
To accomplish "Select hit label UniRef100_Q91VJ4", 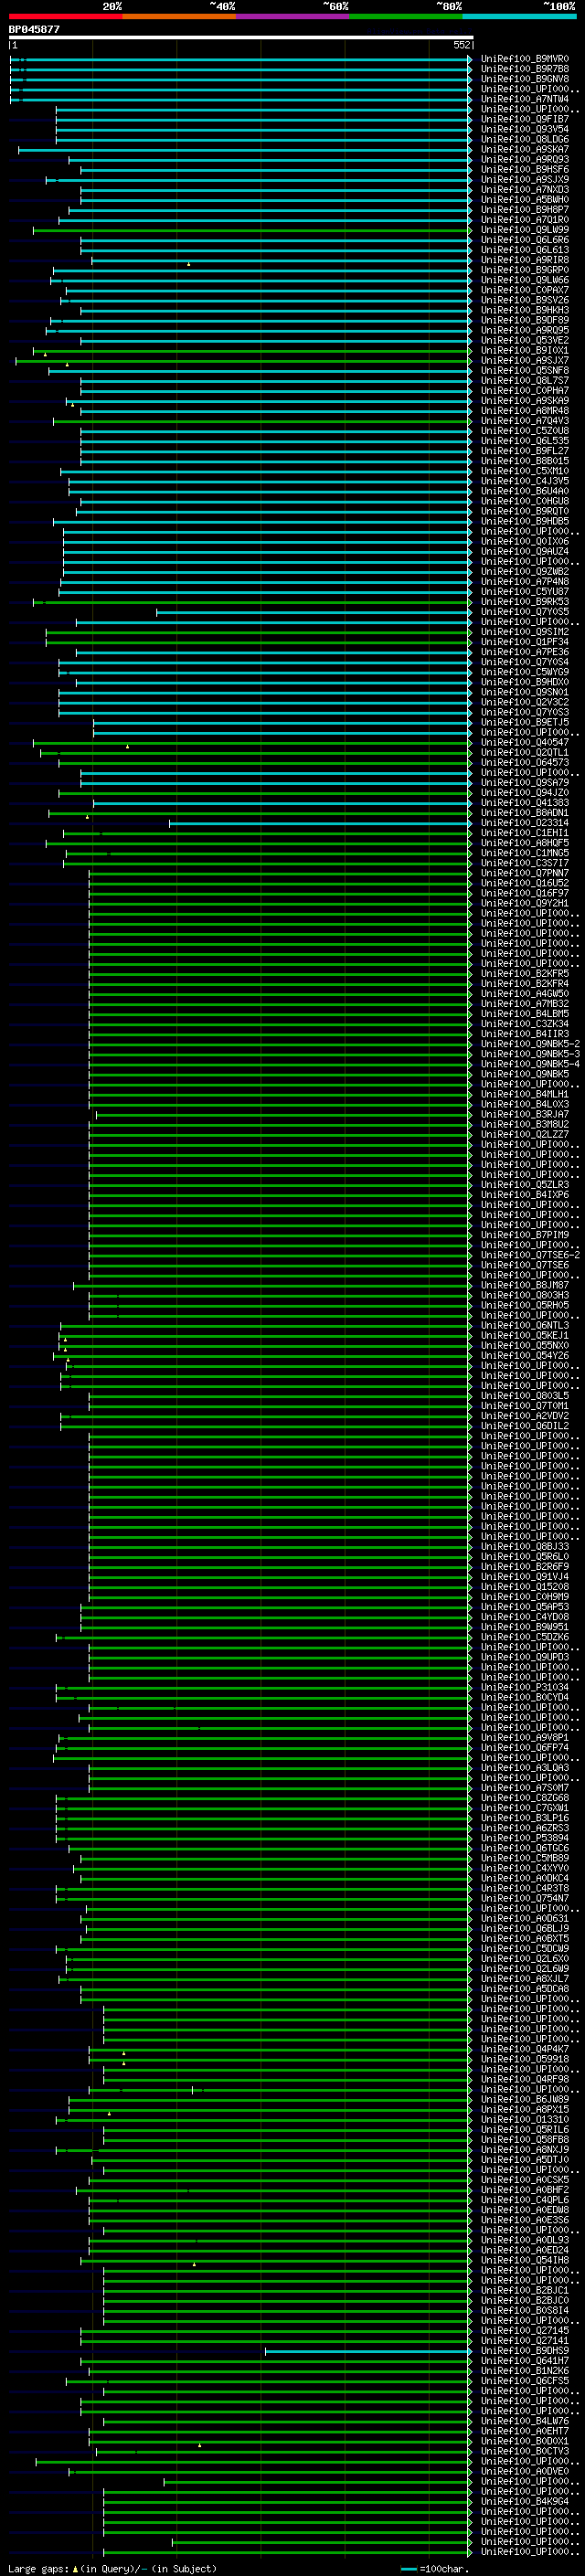I will coord(525,1577).
